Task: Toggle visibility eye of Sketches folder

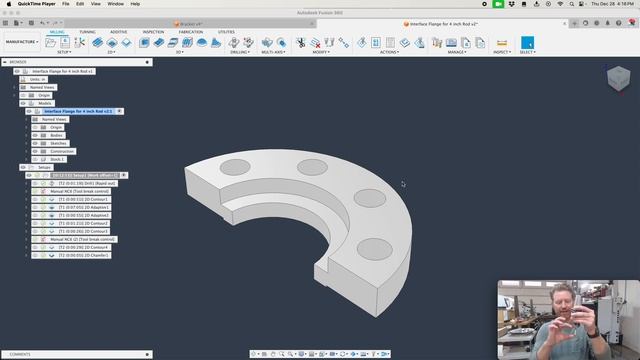Action: coord(35,143)
